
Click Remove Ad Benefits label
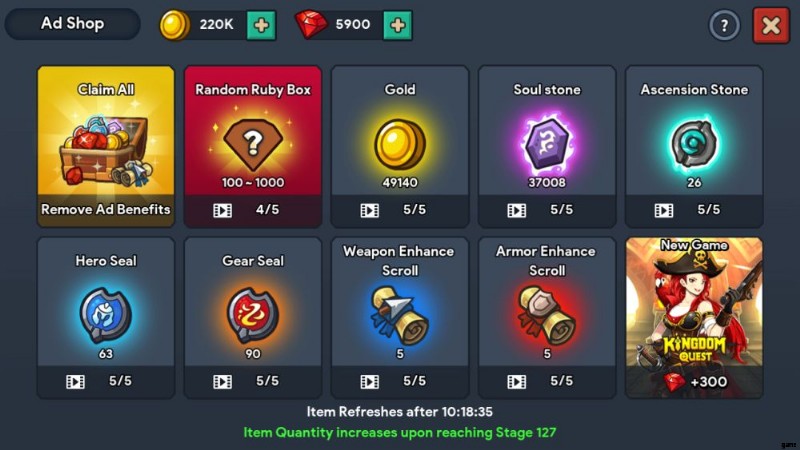(x=106, y=209)
